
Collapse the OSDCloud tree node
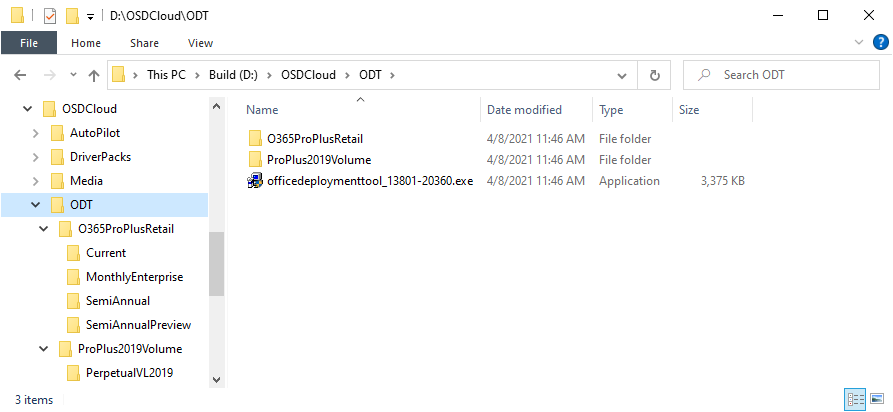[x=27, y=109]
